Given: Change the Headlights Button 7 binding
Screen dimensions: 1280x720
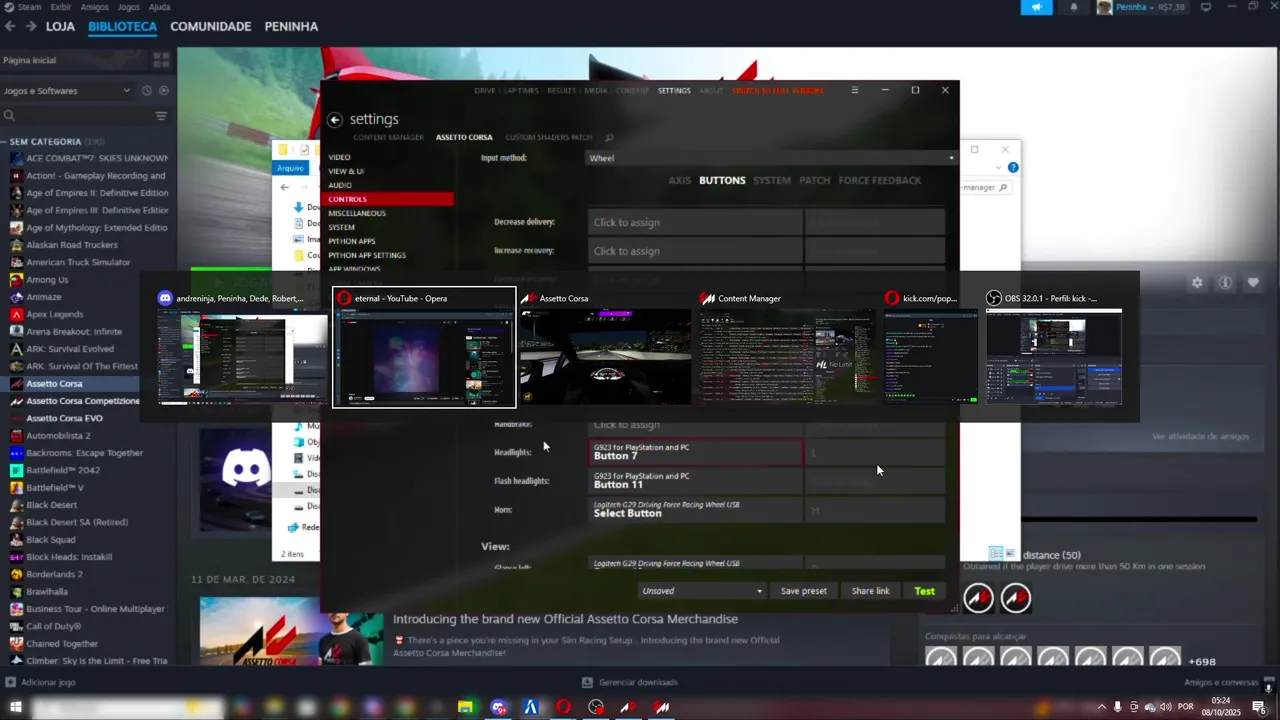Looking at the screenshot, I should pyautogui.click(x=695, y=452).
